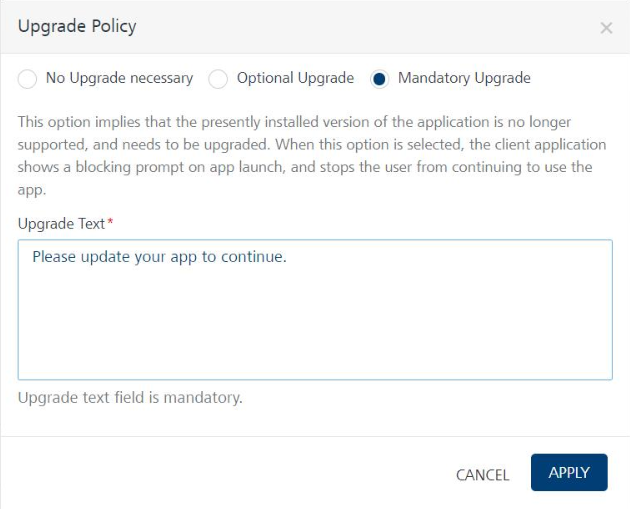
Task: Select the Mandatory Upgrade radio button
Action: point(380,79)
